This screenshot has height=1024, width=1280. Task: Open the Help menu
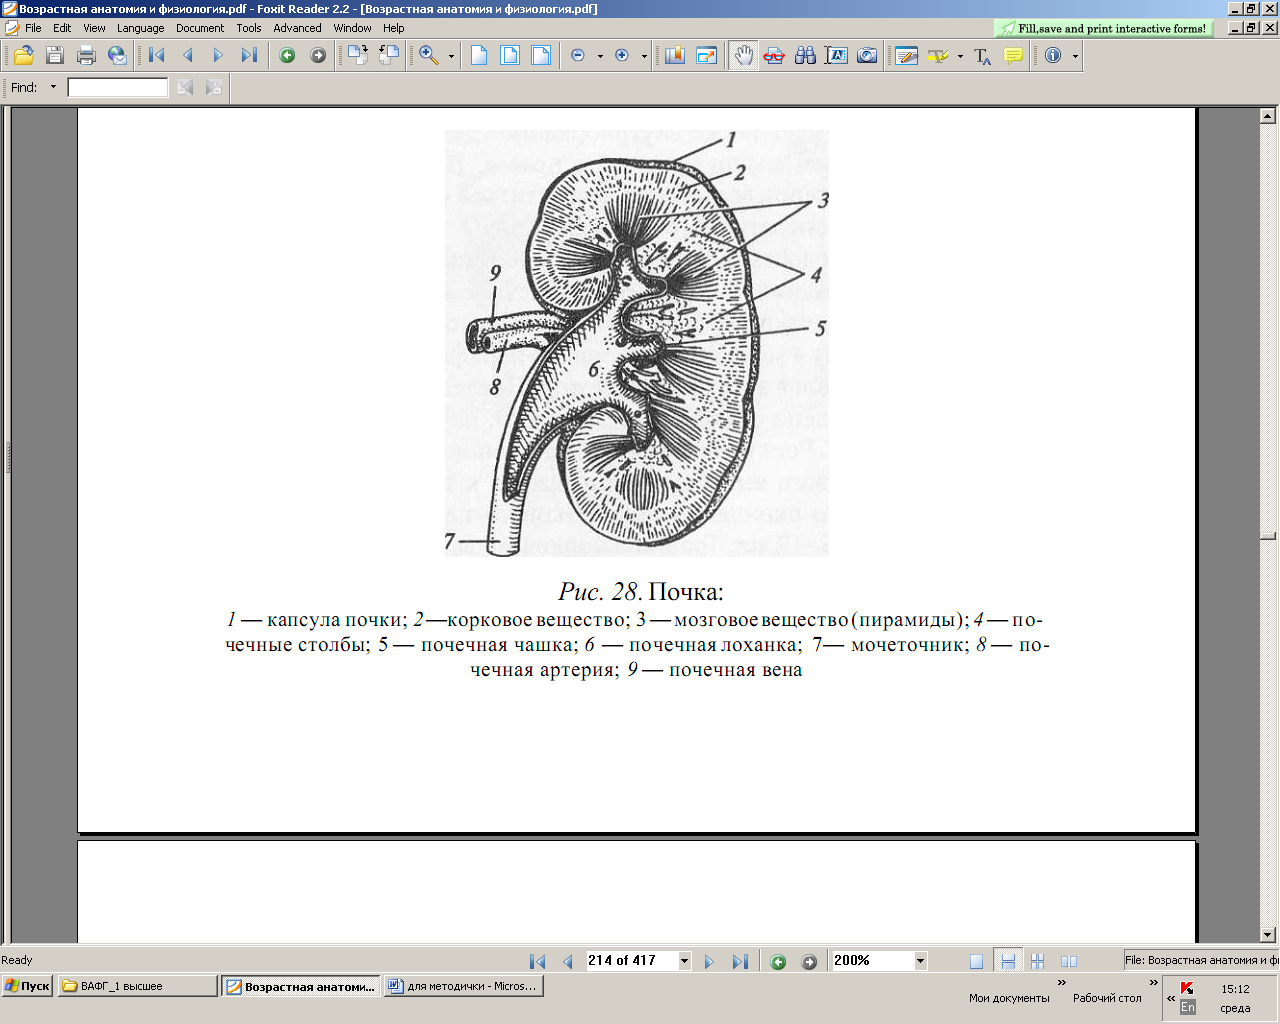(394, 28)
